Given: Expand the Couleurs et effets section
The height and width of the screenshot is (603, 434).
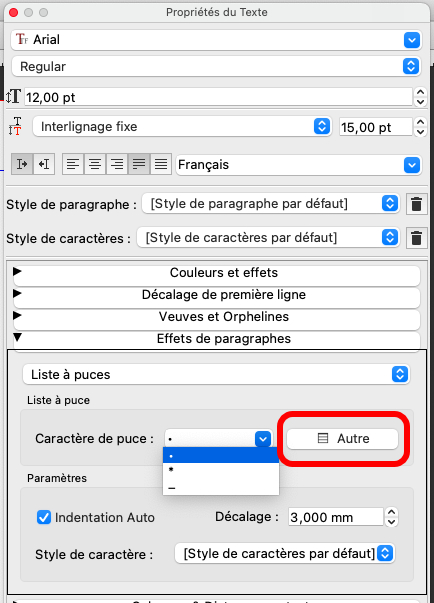Looking at the screenshot, I should pos(216,273).
